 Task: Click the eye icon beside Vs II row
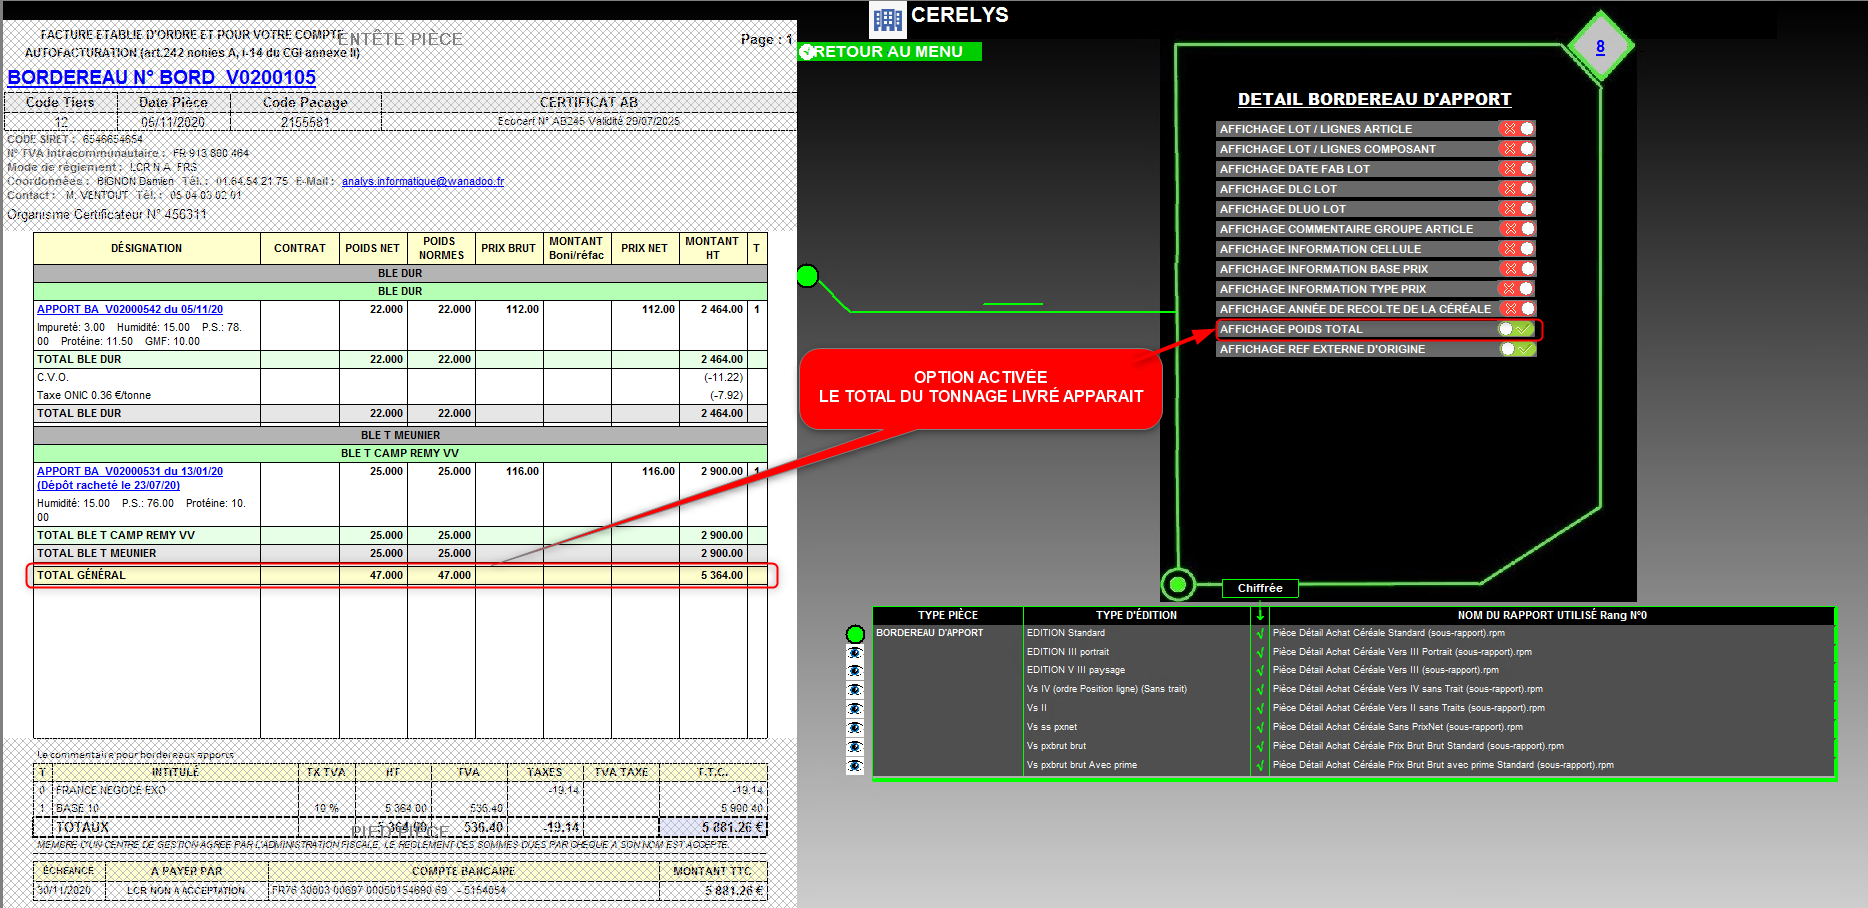855,709
